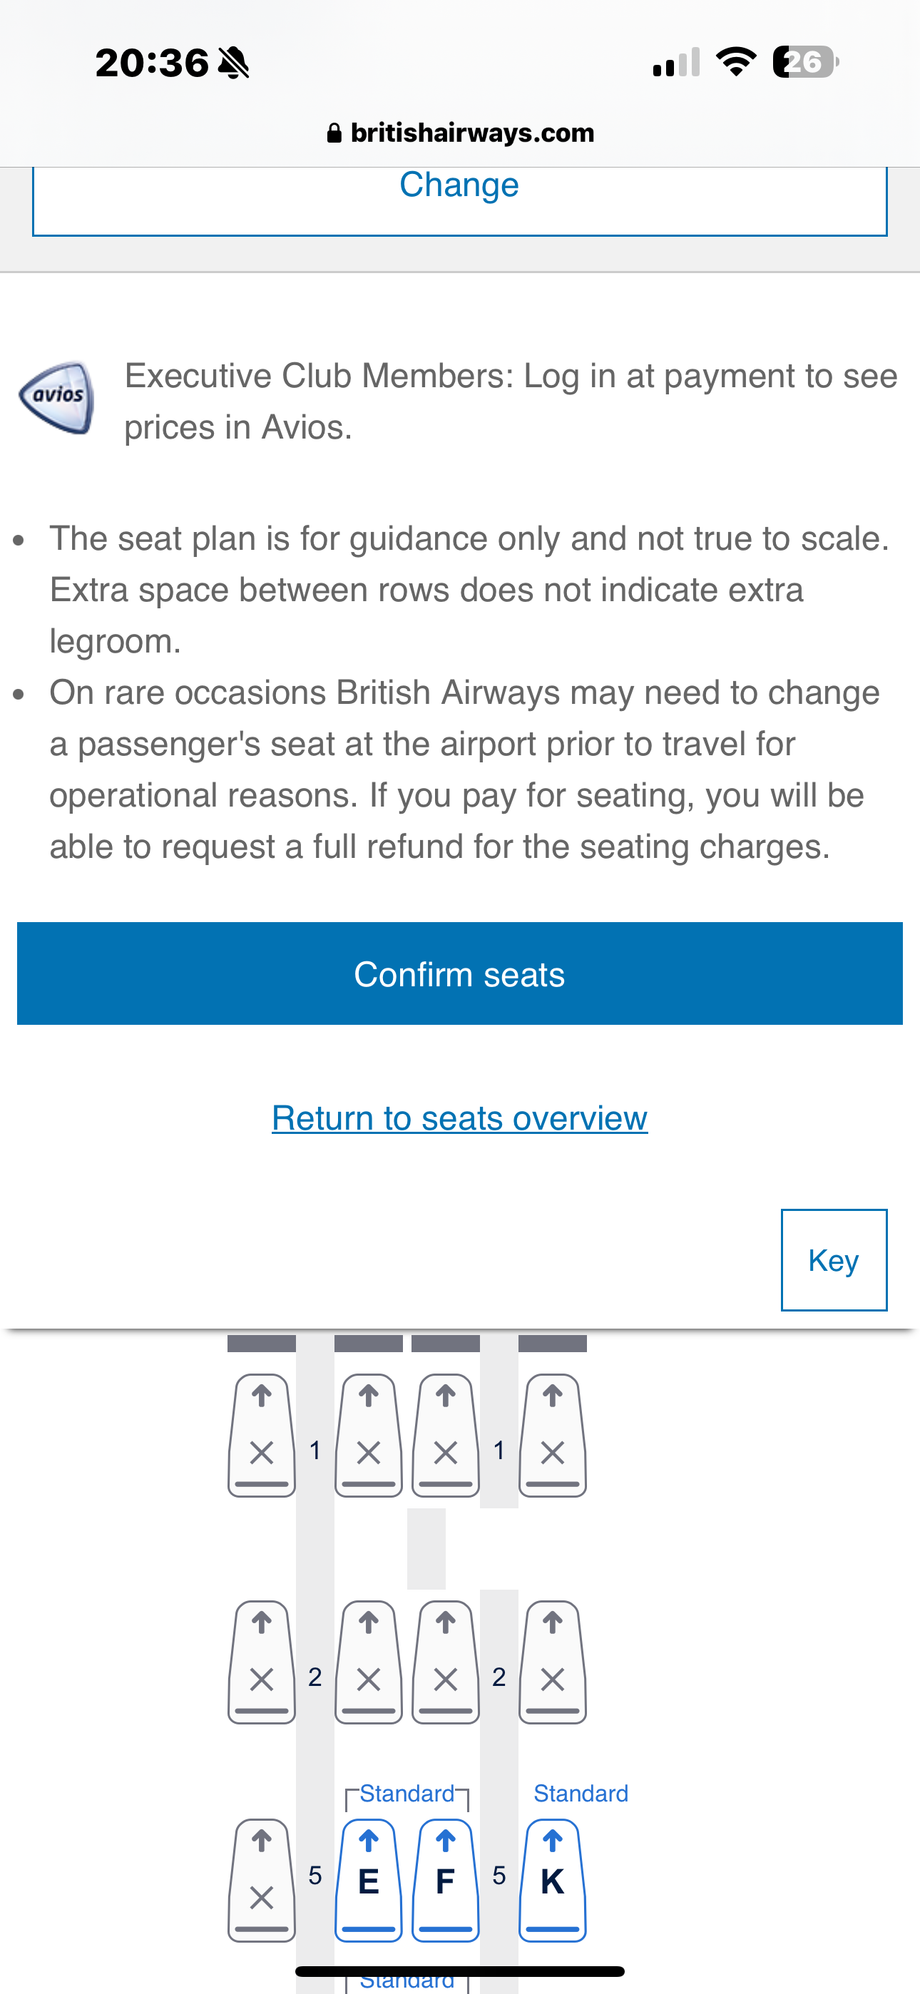Tap unavailable left middle seat in row 2

point(368,1661)
